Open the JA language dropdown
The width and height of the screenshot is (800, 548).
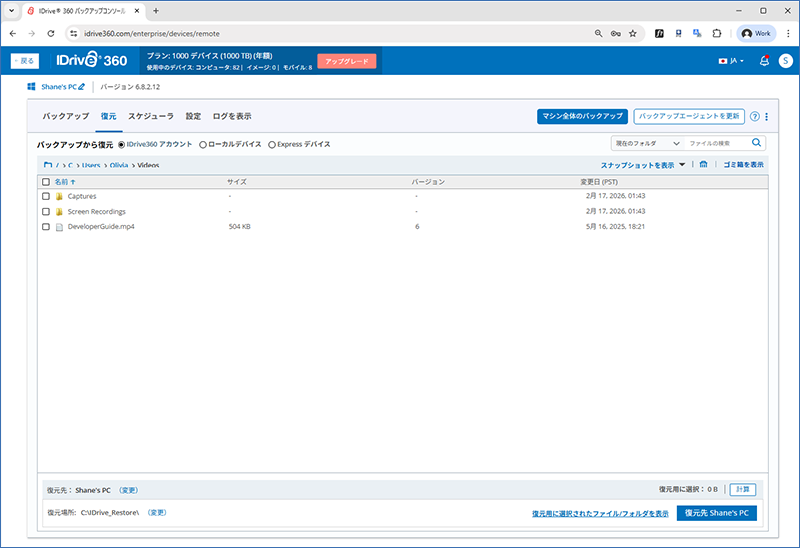click(731, 61)
